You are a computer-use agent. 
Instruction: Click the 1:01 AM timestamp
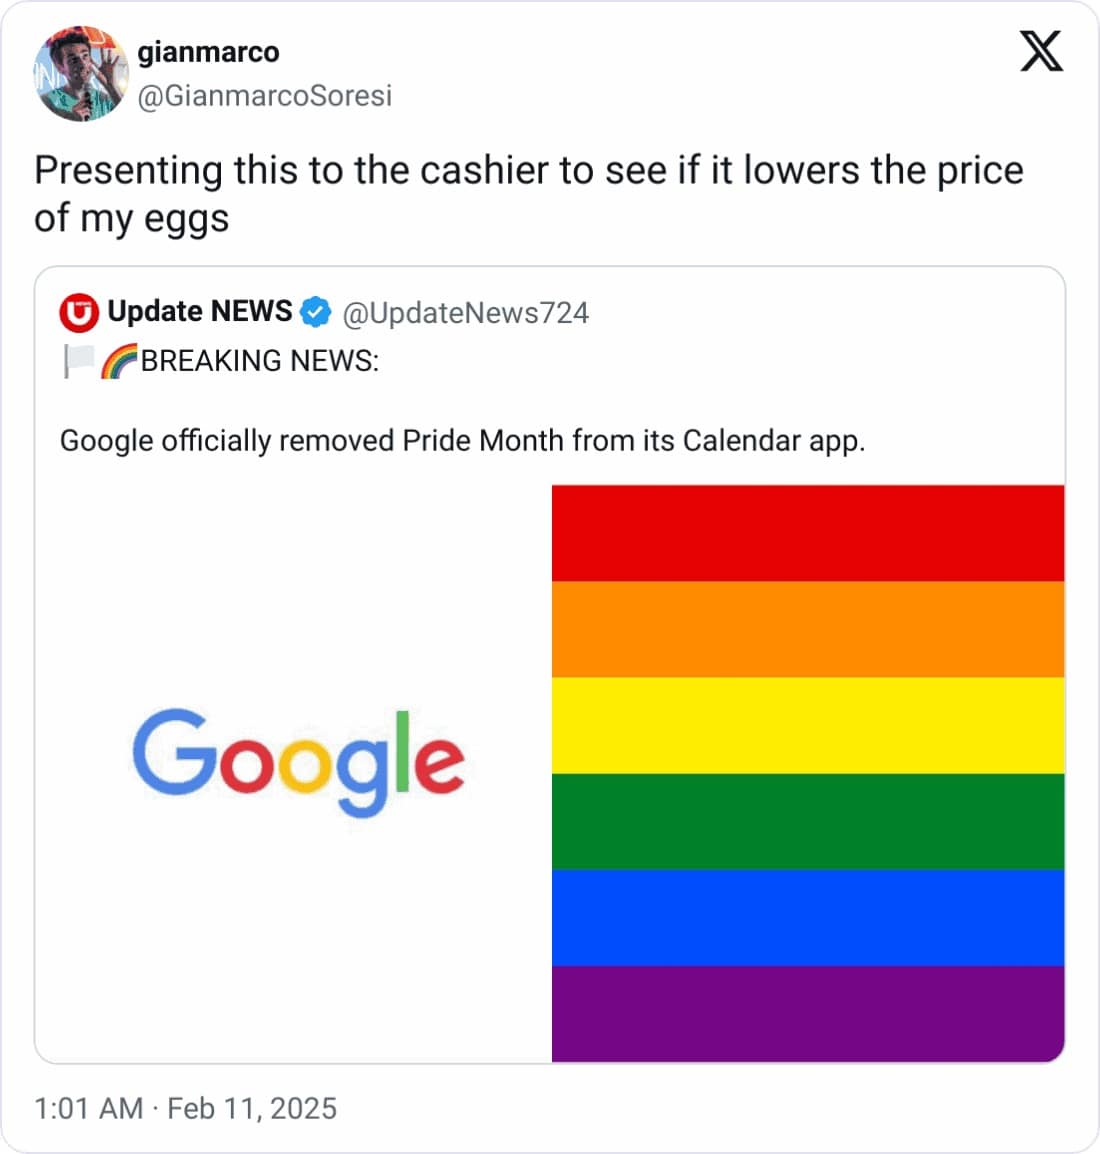(x=88, y=1108)
